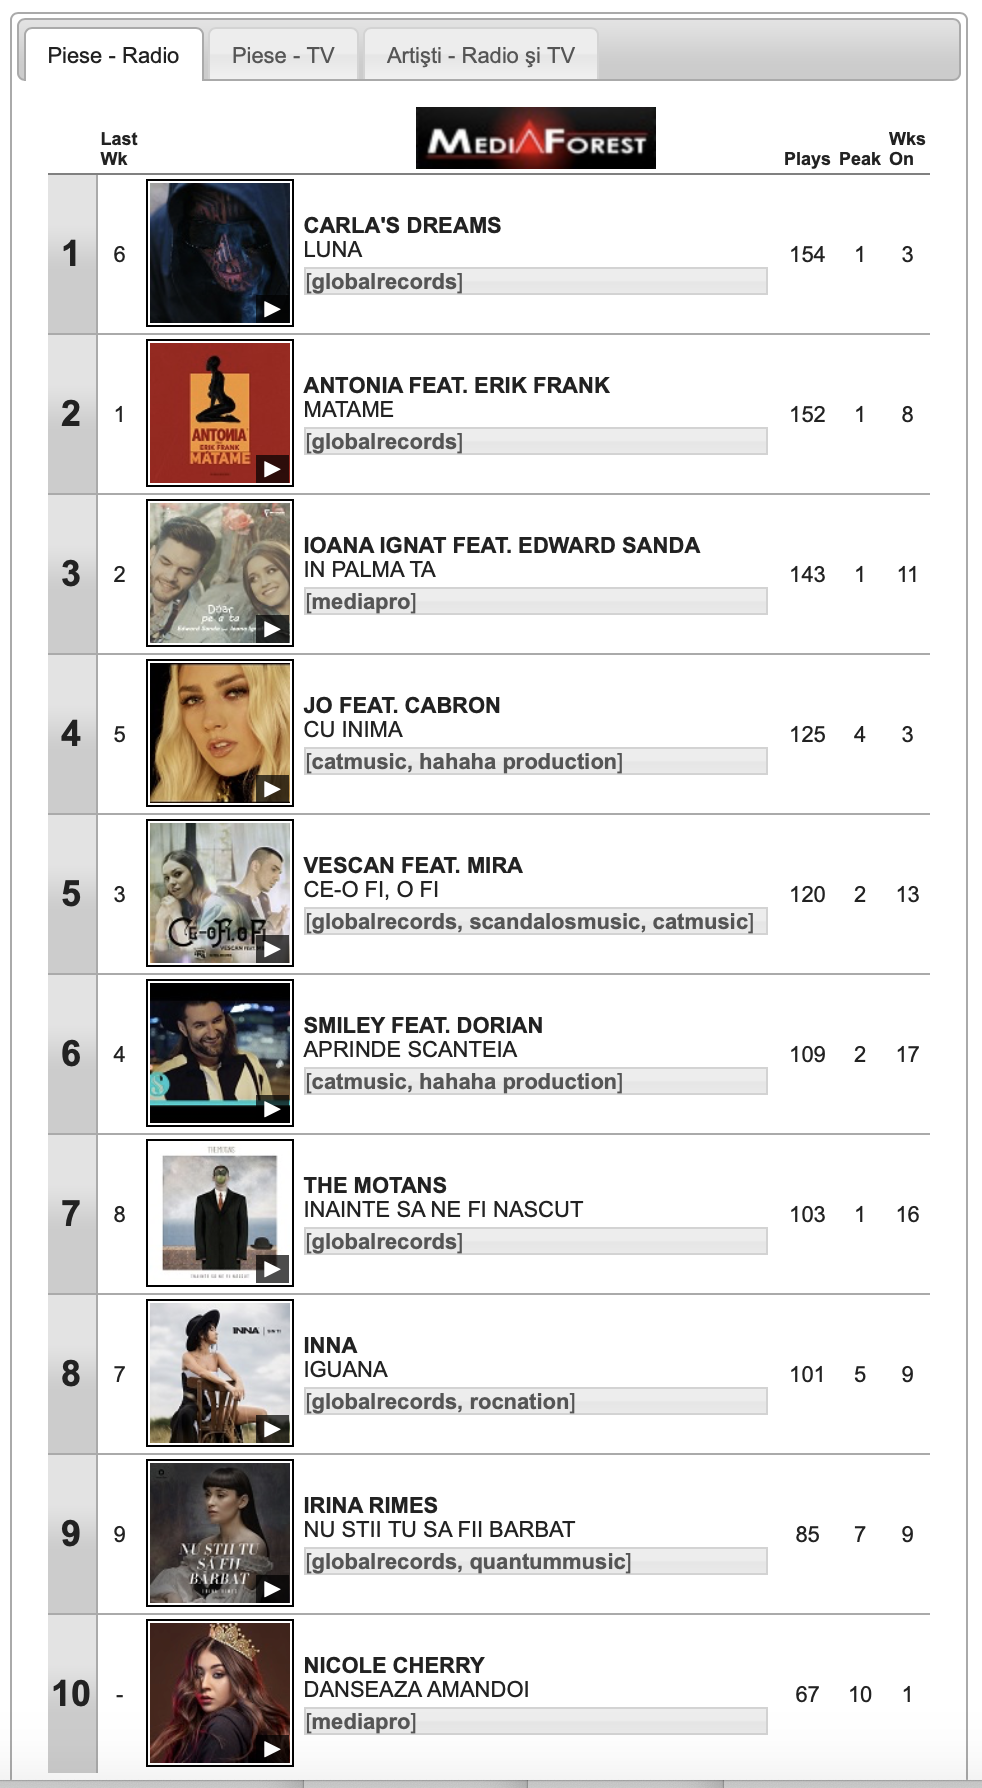Play the In Palma Ta preview
The image size is (982, 1788).
(x=272, y=629)
